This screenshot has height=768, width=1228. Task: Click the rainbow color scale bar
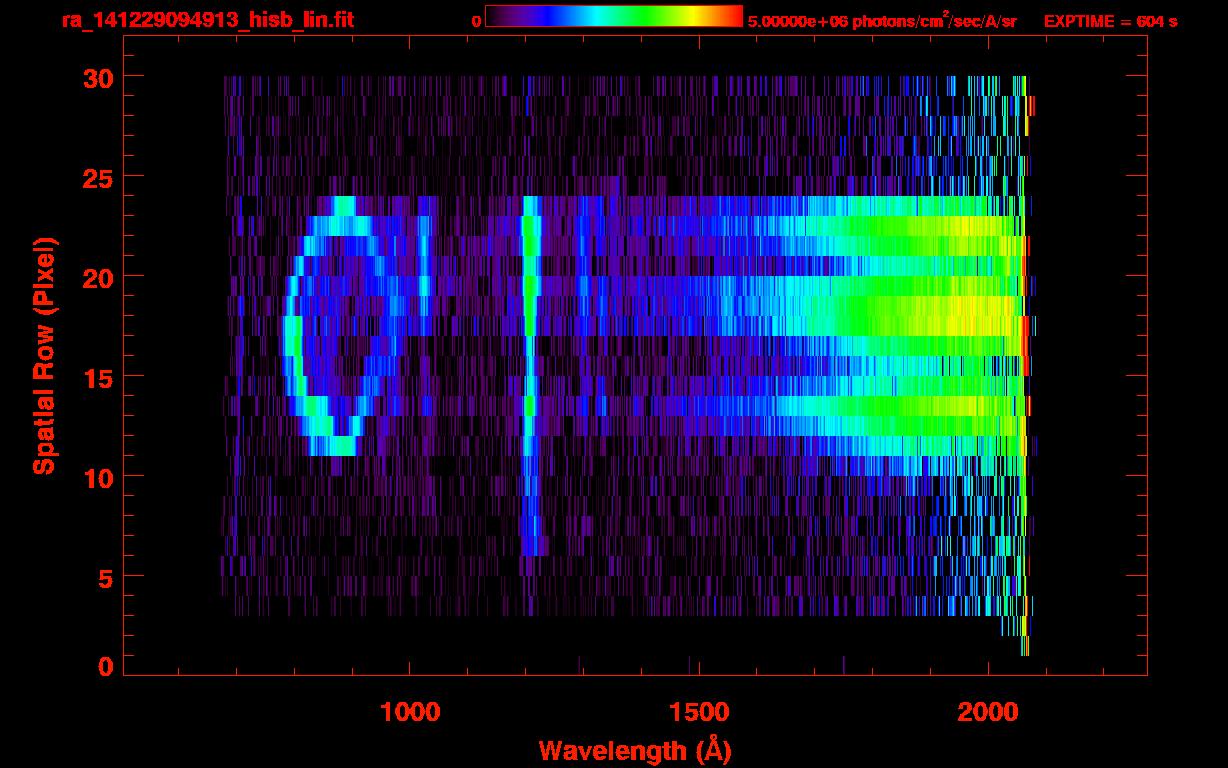point(614,16)
